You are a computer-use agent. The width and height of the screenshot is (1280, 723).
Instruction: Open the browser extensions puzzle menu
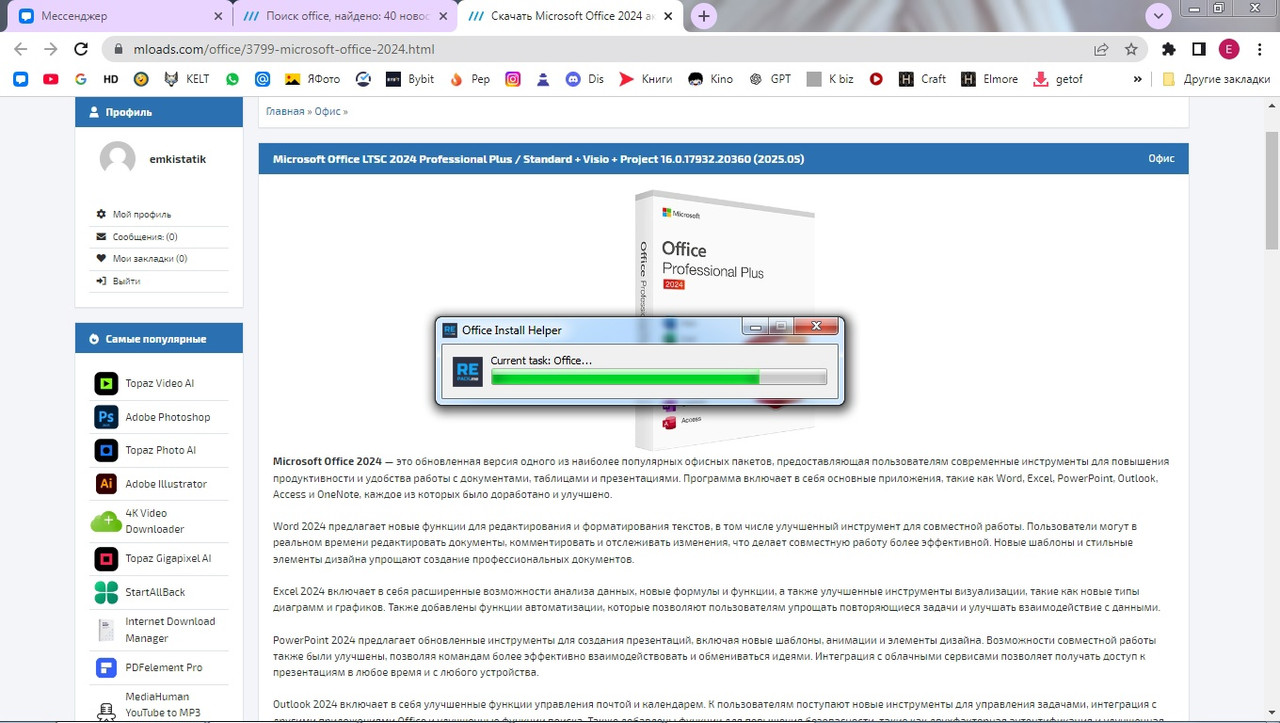tap(1168, 49)
